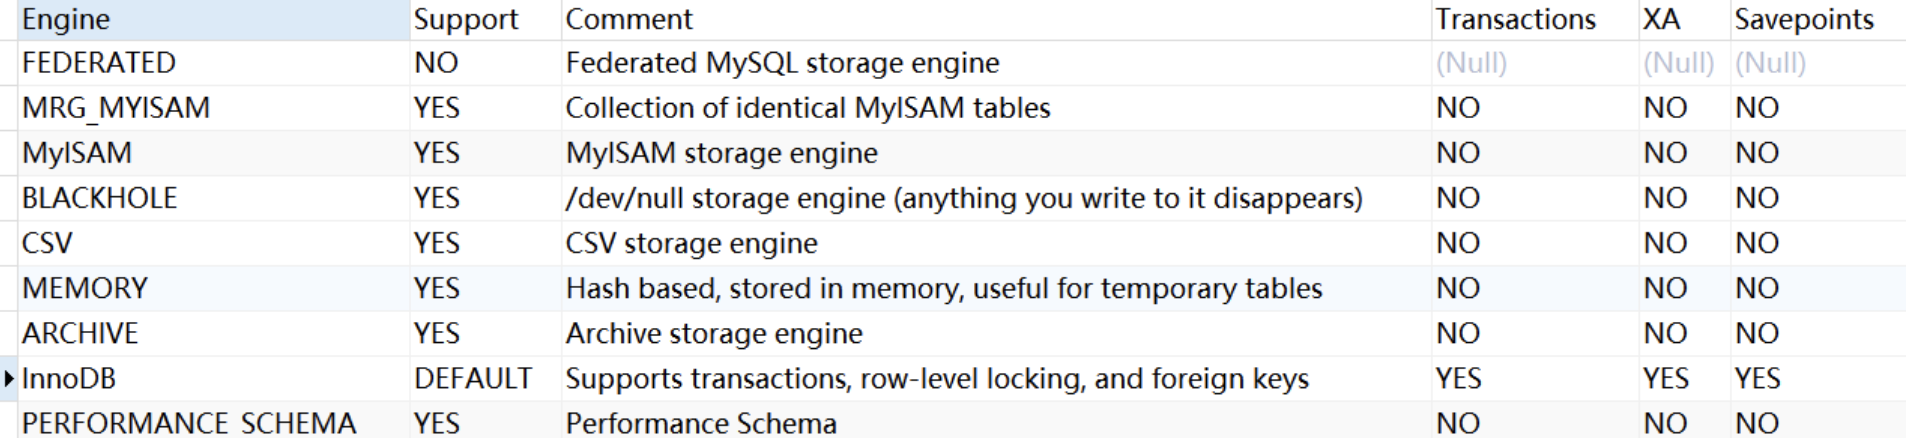Click the MEMORY engine cell

pyautogui.click(x=213, y=288)
